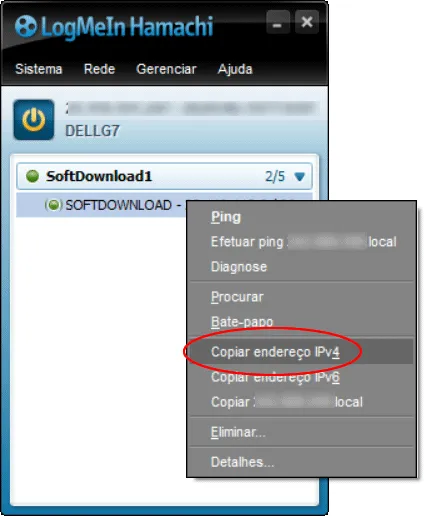Choose Efetuar ping local option
The image size is (424, 516).
[x=301, y=242]
